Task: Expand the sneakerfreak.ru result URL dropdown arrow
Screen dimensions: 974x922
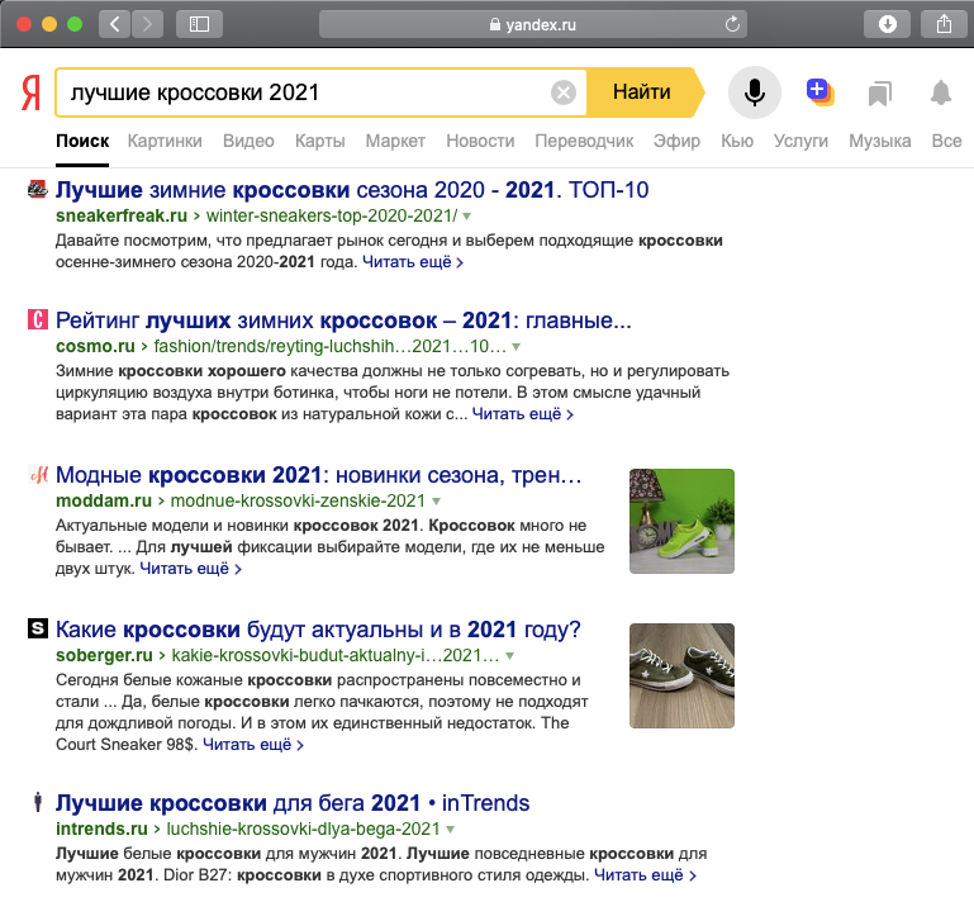Action: (x=467, y=216)
